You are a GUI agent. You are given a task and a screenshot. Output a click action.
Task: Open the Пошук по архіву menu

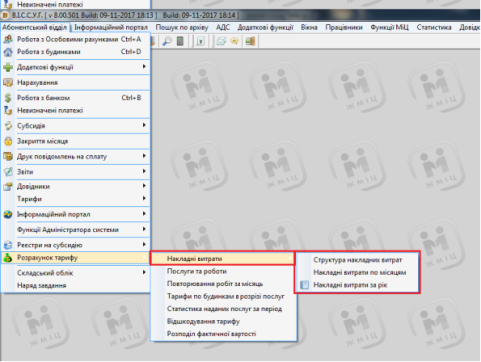pos(182,27)
